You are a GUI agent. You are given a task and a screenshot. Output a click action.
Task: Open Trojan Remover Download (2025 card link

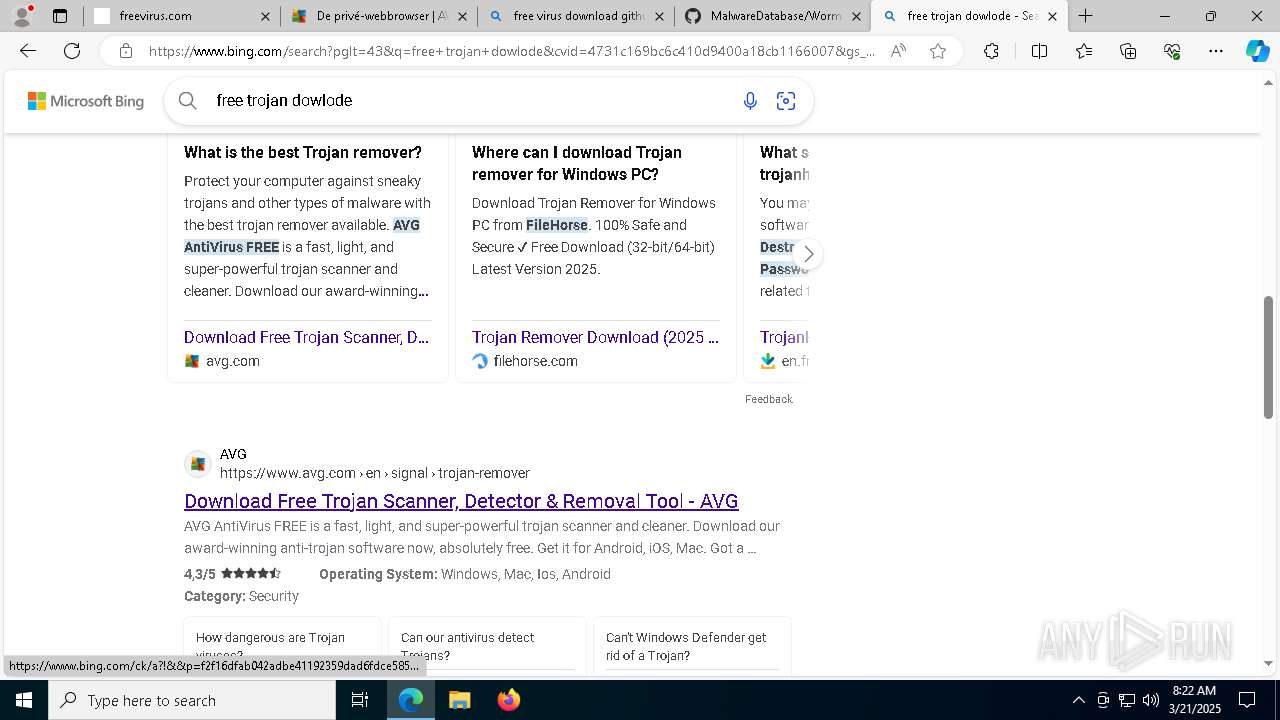pos(595,337)
